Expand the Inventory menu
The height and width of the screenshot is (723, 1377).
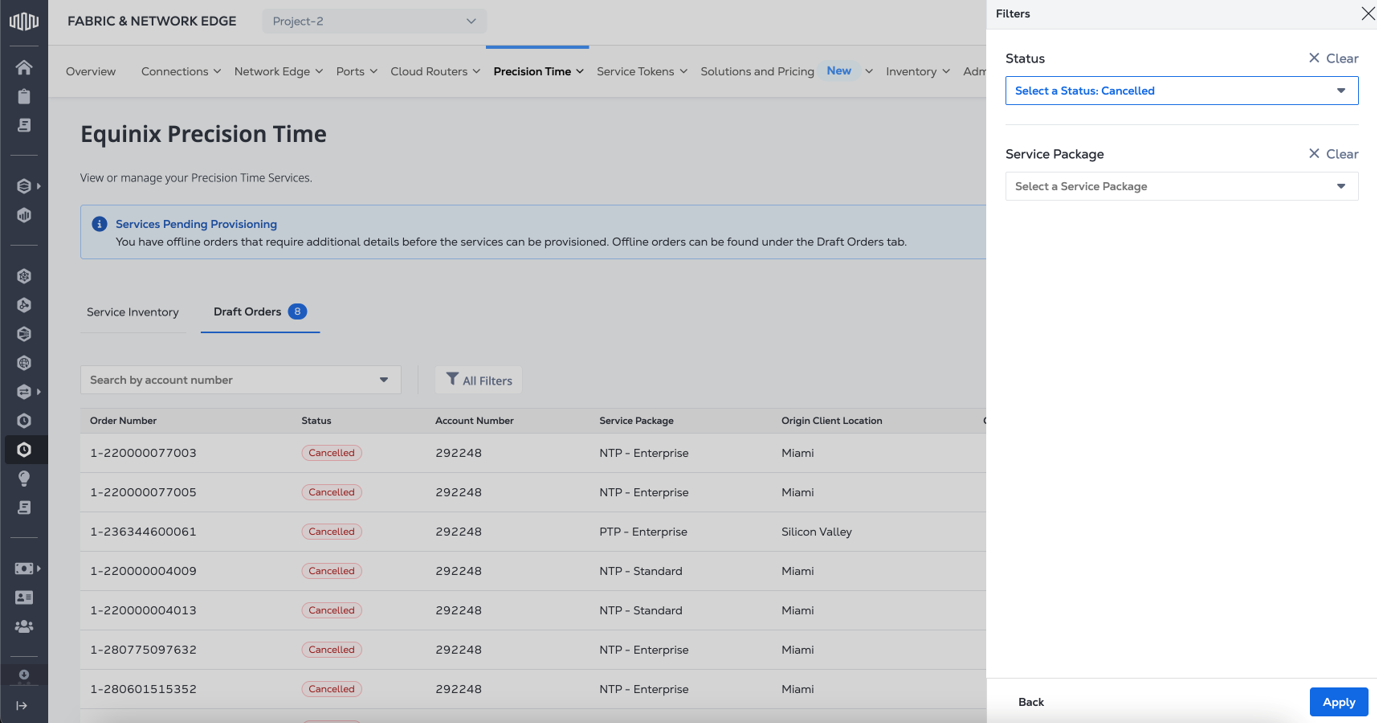click(x=917, y=71)
